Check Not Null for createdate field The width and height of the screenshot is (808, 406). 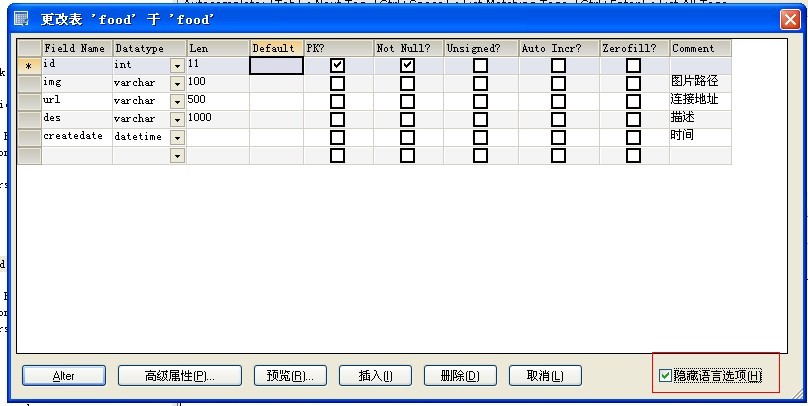(x=408, y=138)
